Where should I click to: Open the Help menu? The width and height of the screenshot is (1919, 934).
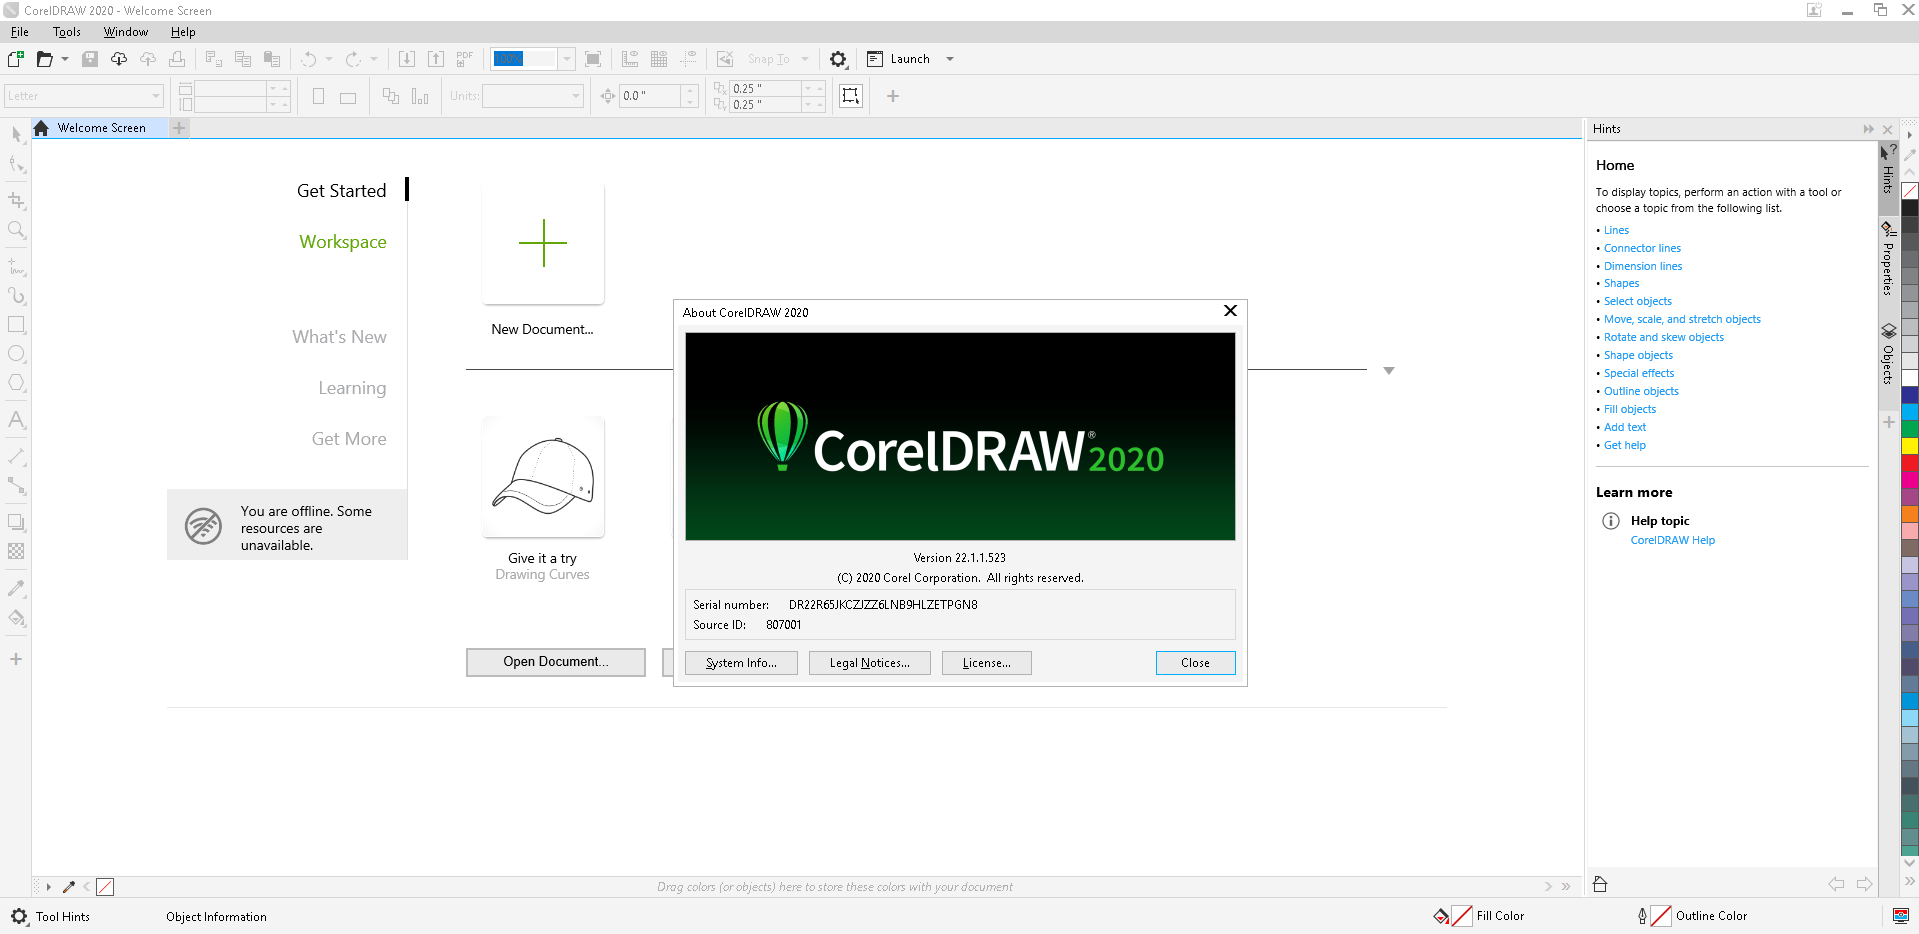point(183,32)
